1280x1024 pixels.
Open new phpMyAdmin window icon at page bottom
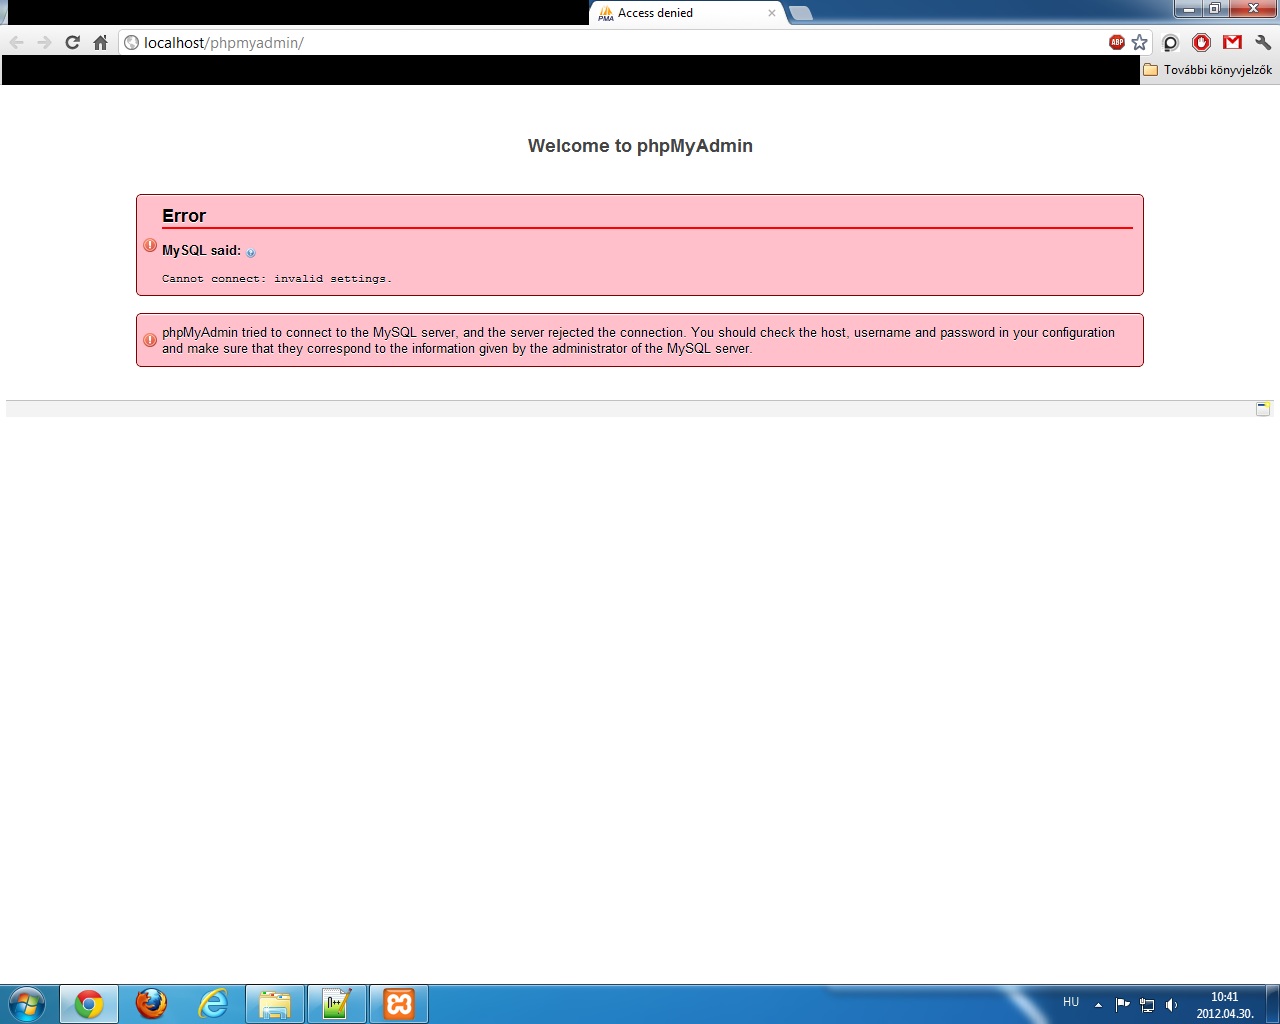click(1263, 409)
